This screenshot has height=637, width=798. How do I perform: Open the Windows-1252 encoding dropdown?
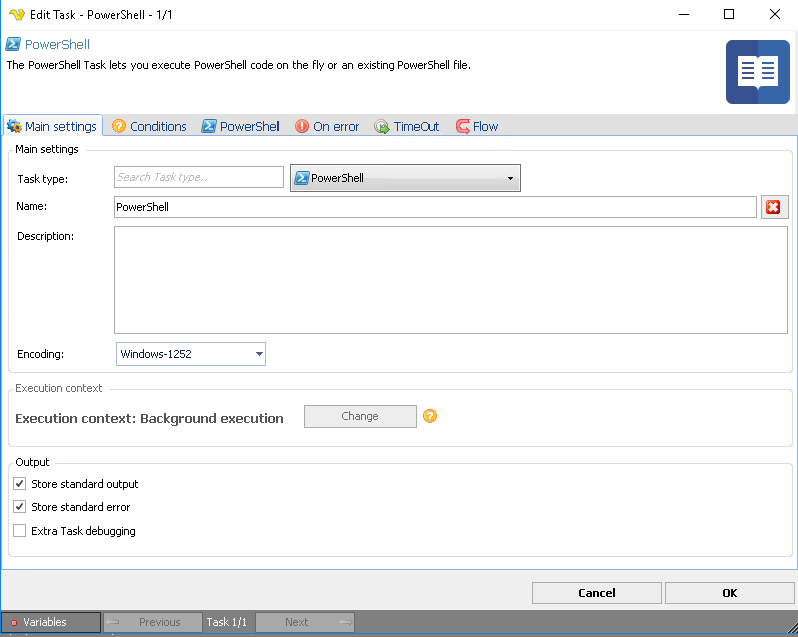(x=191, y=354)
